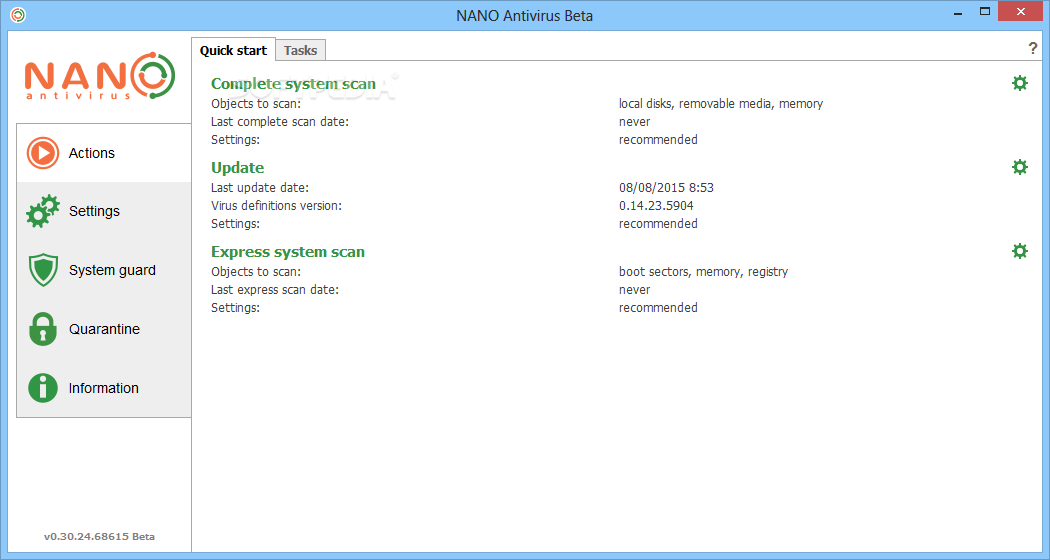The height and width of the screenshot is (560, 1050).
Task: Click 'recommended' under Complete system scan
Action: tap(658, 140)
